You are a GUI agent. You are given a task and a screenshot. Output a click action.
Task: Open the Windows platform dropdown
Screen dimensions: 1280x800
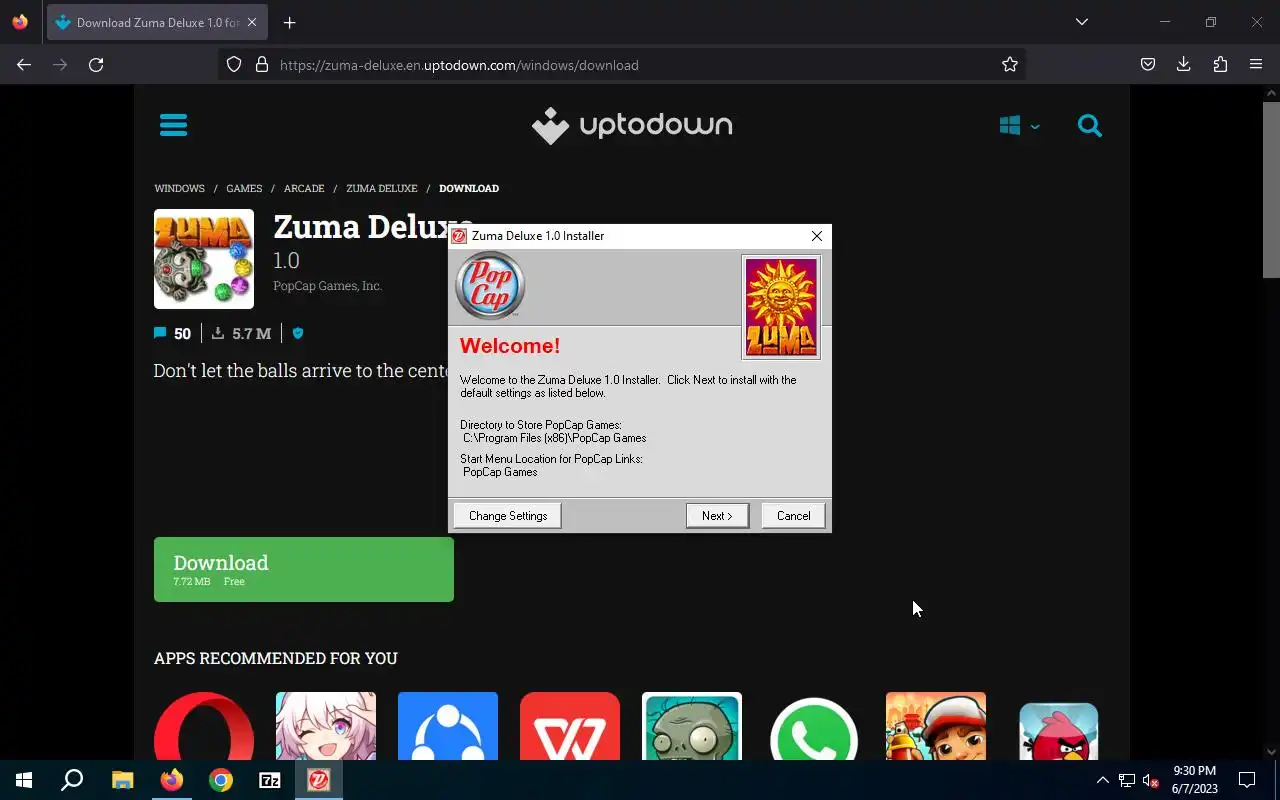1019,126
